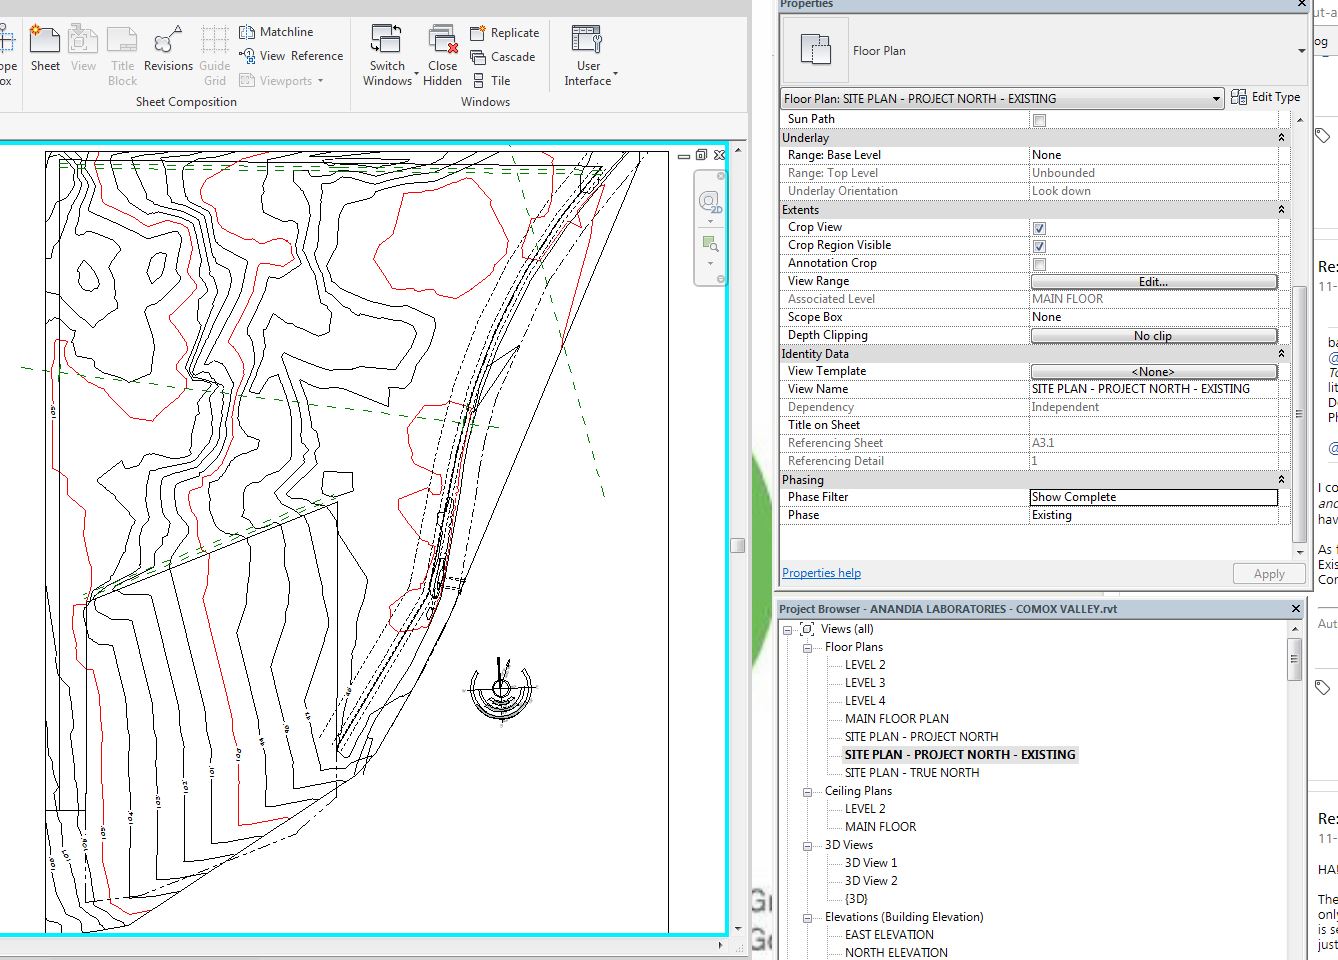Uncheck Crop Region Visible
The image size is (1338, 960).
(1039, 246)
